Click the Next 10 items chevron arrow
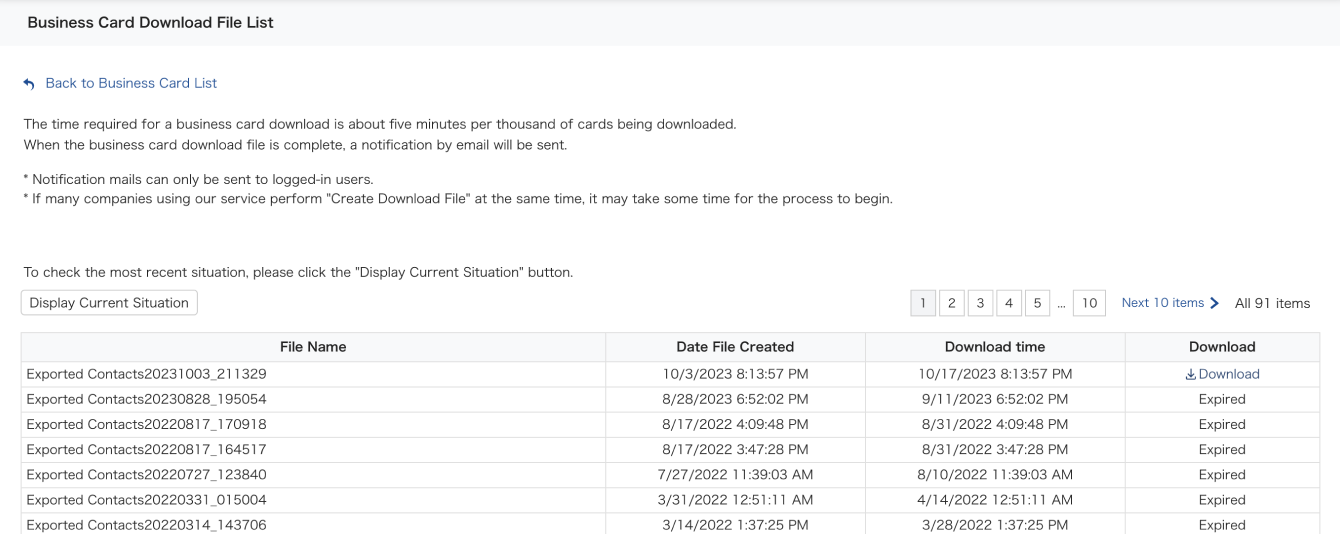 (x=1215, y=303)
